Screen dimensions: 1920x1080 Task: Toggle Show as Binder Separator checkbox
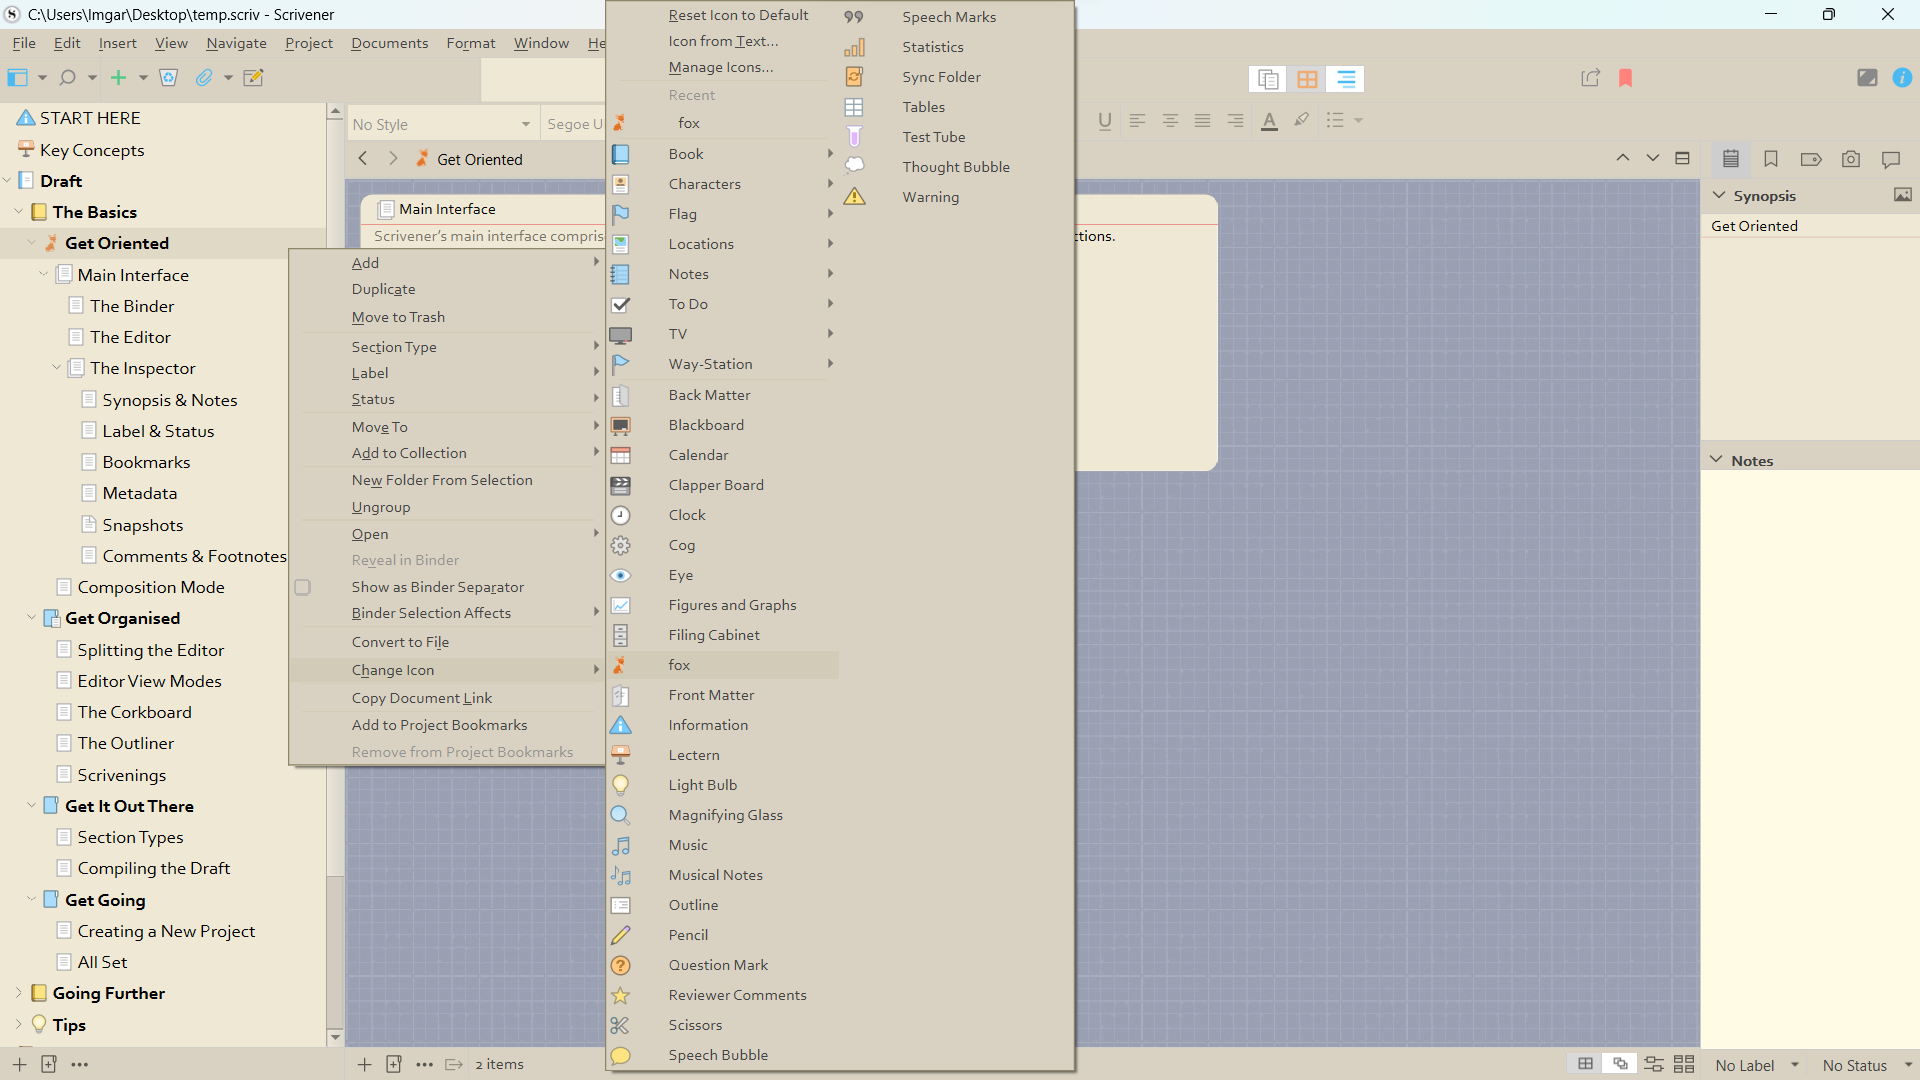(303, 587)
